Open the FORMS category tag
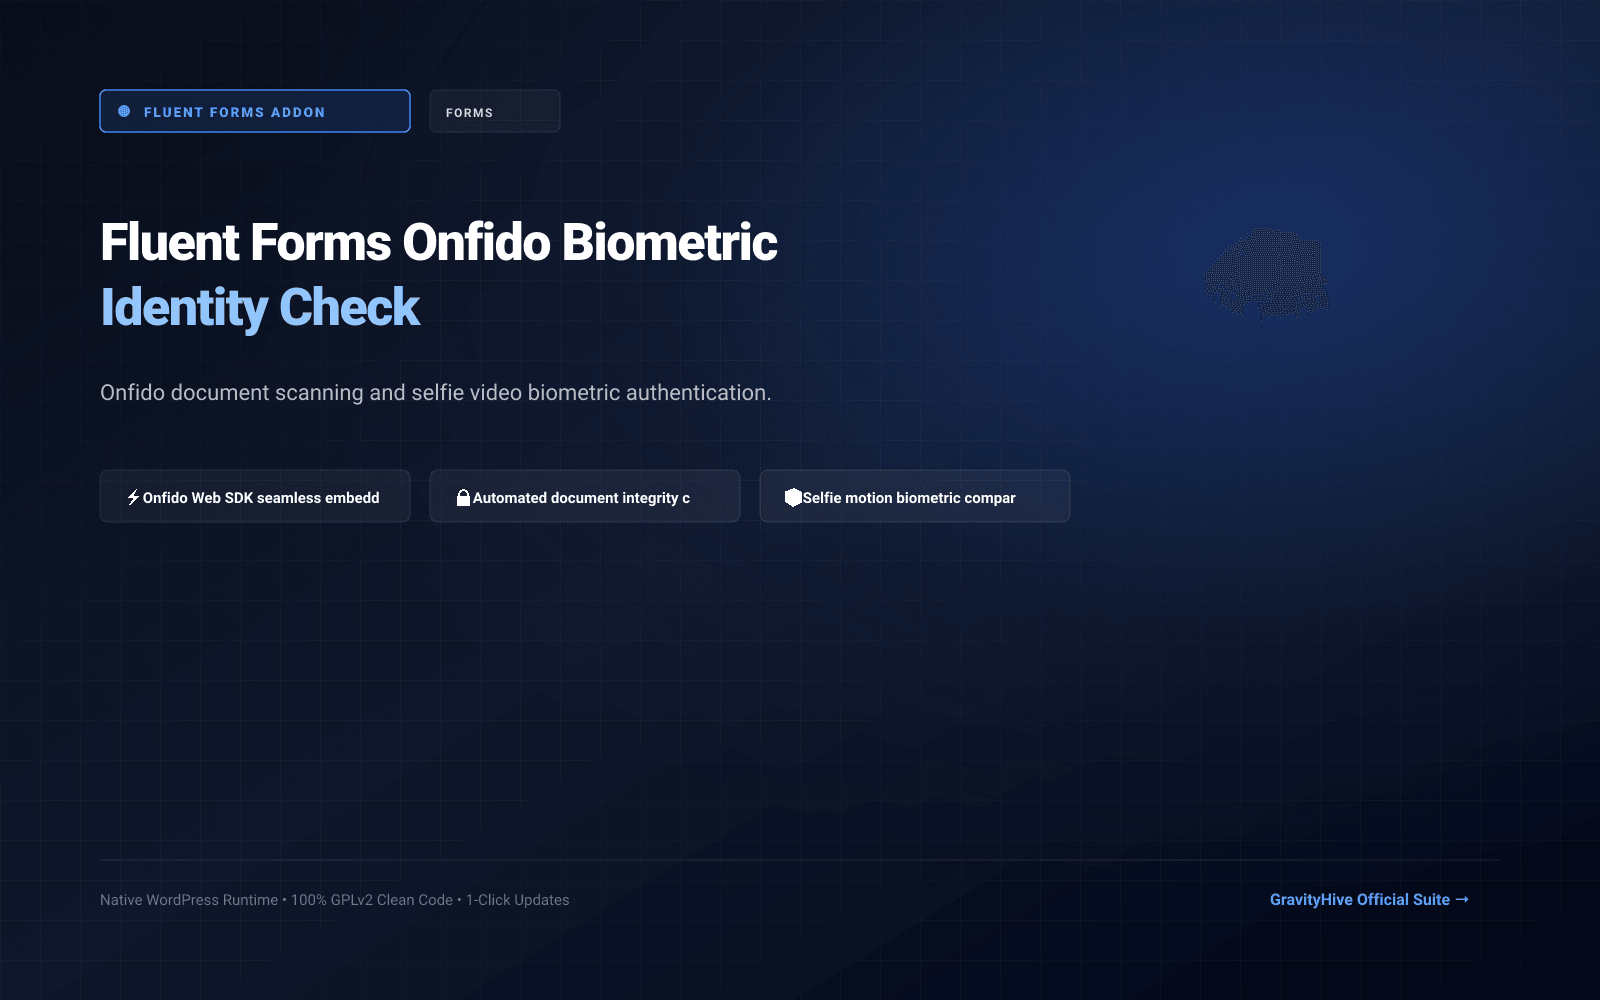1600x1000 pixels. [495, 111]
